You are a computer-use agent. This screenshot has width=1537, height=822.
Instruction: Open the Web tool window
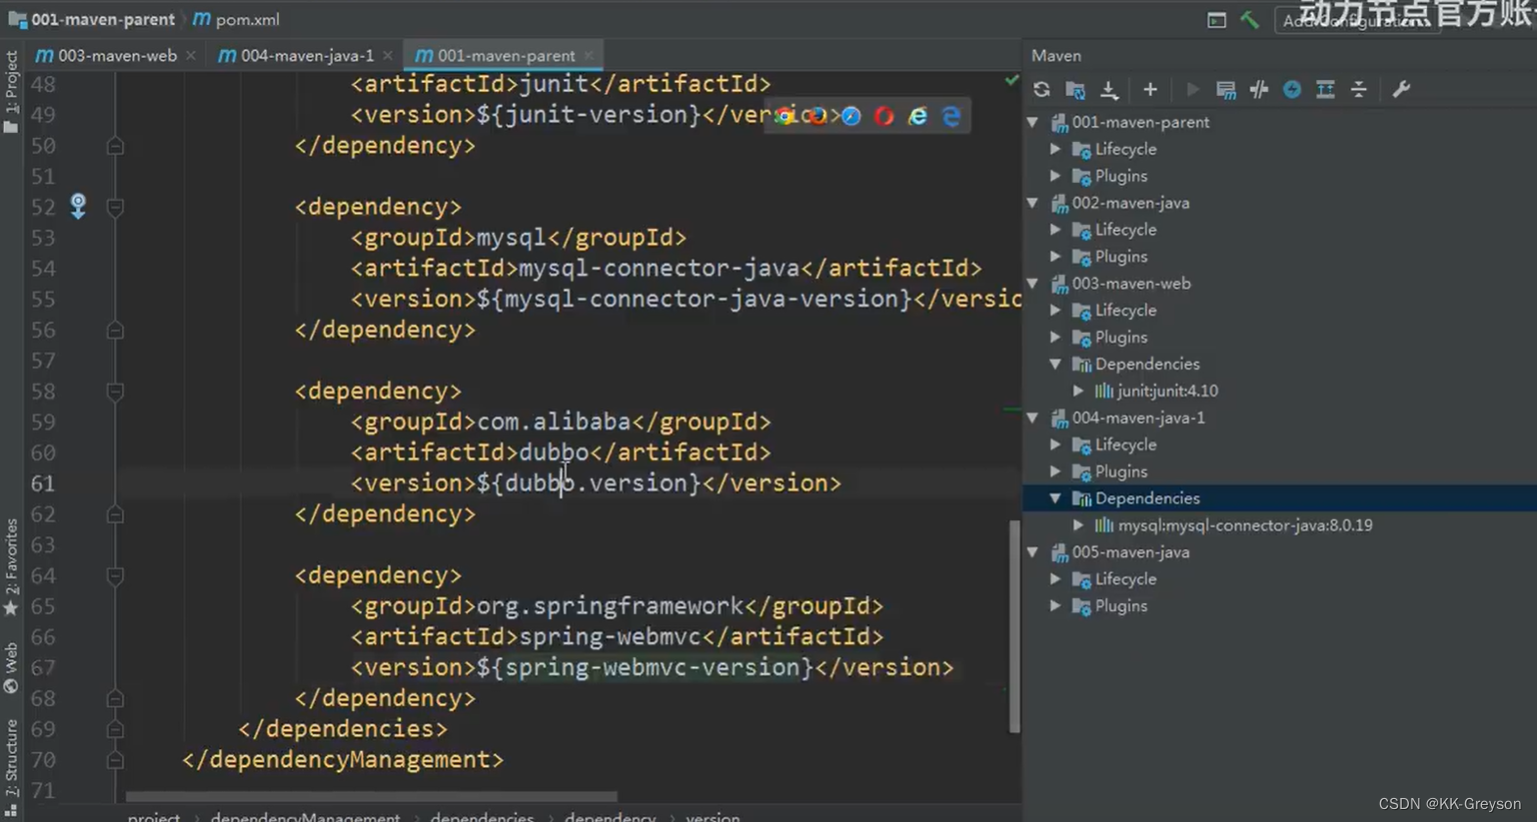point(11,668)
